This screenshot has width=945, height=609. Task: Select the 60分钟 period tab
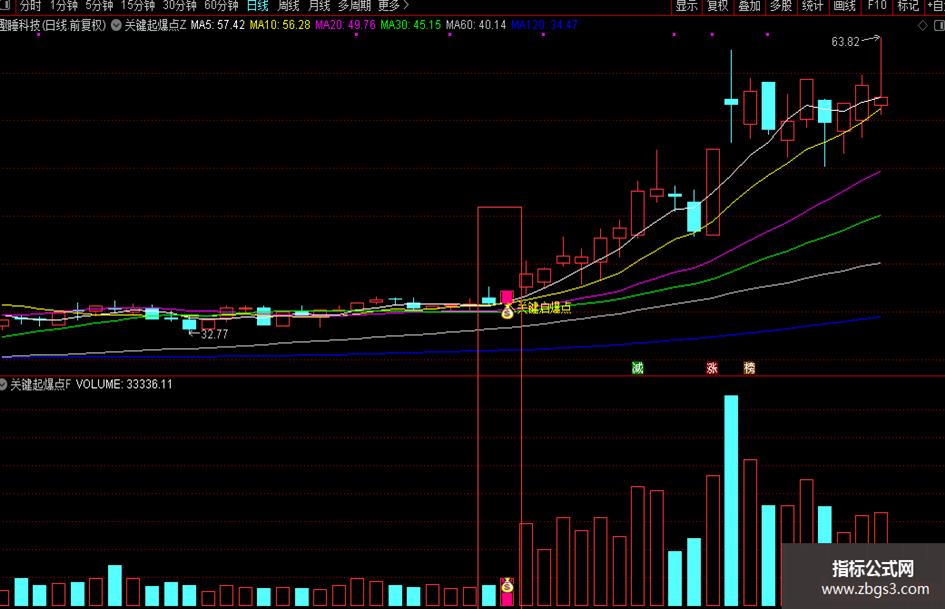point(221,6)
